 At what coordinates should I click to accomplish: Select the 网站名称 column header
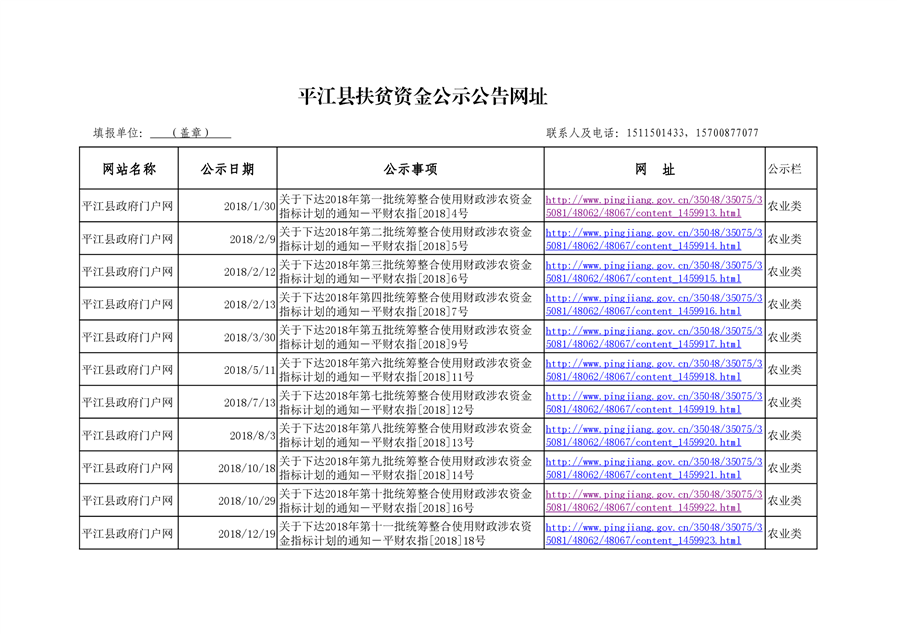coord(129,169)
